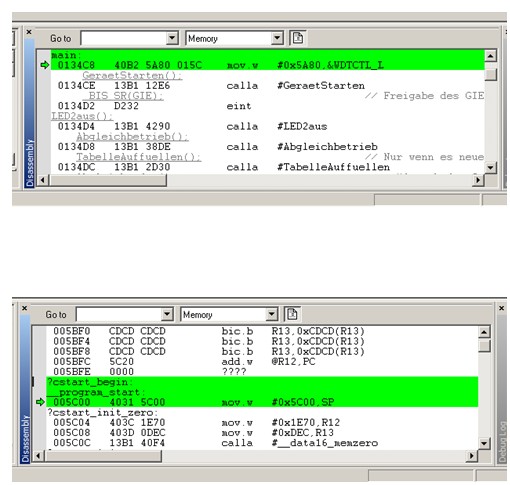Close the lower Disassembly panel with its X

(x=24, y=308)
